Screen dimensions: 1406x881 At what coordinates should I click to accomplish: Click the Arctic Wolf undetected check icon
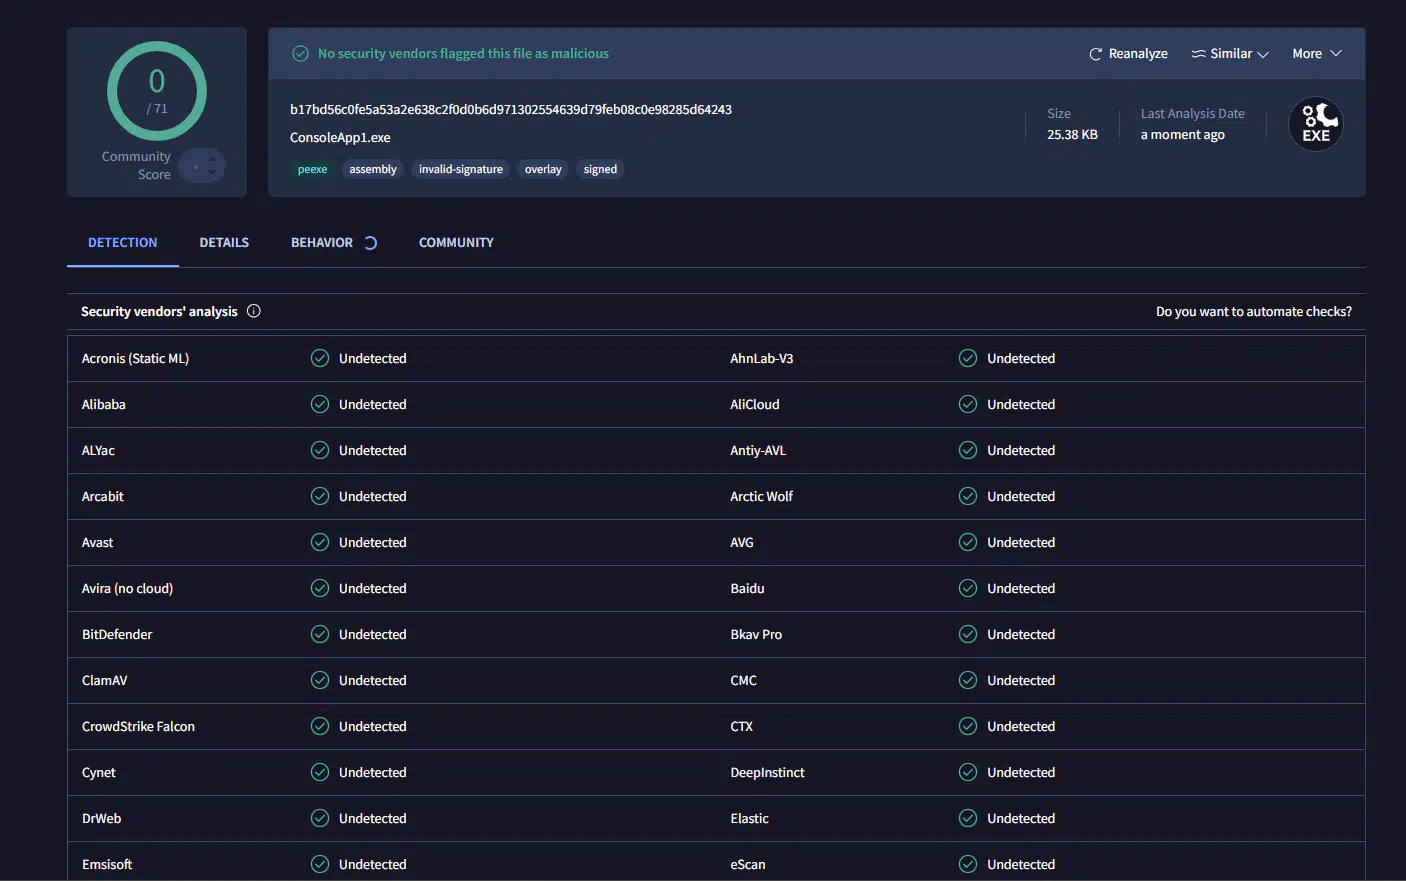click(x=968, y=496)
